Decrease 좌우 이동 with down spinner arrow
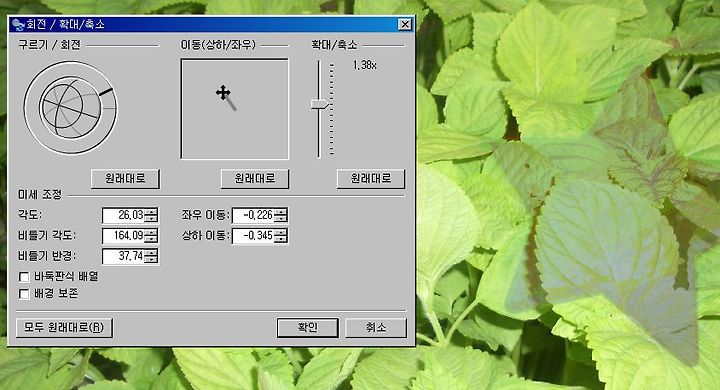 (281, 219)
